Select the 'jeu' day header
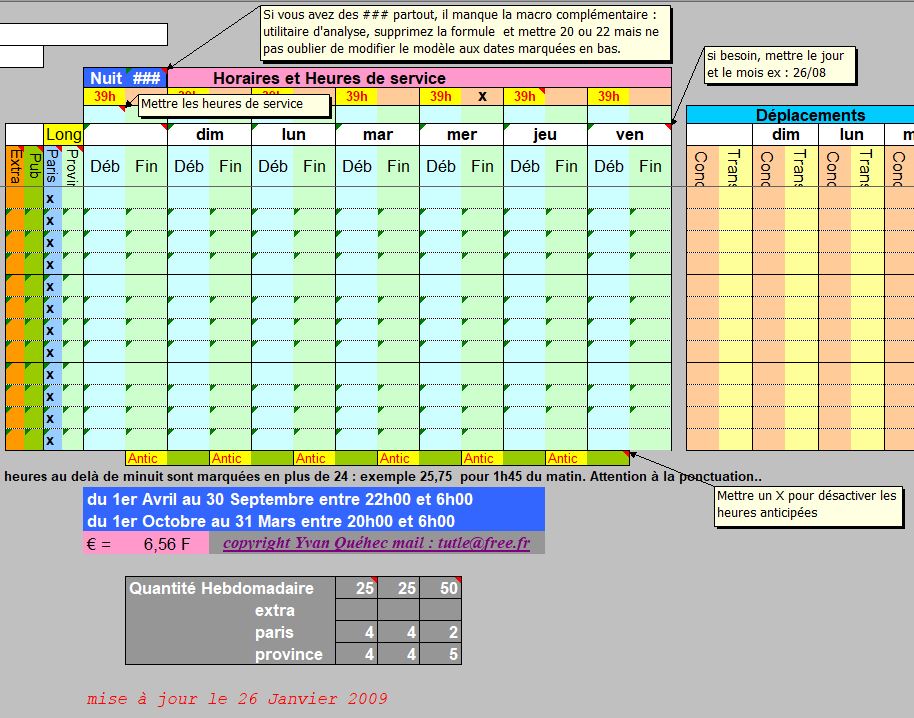The width and height of the screenshot is (914, 718). pyautogui.click(x=545, y=135)
